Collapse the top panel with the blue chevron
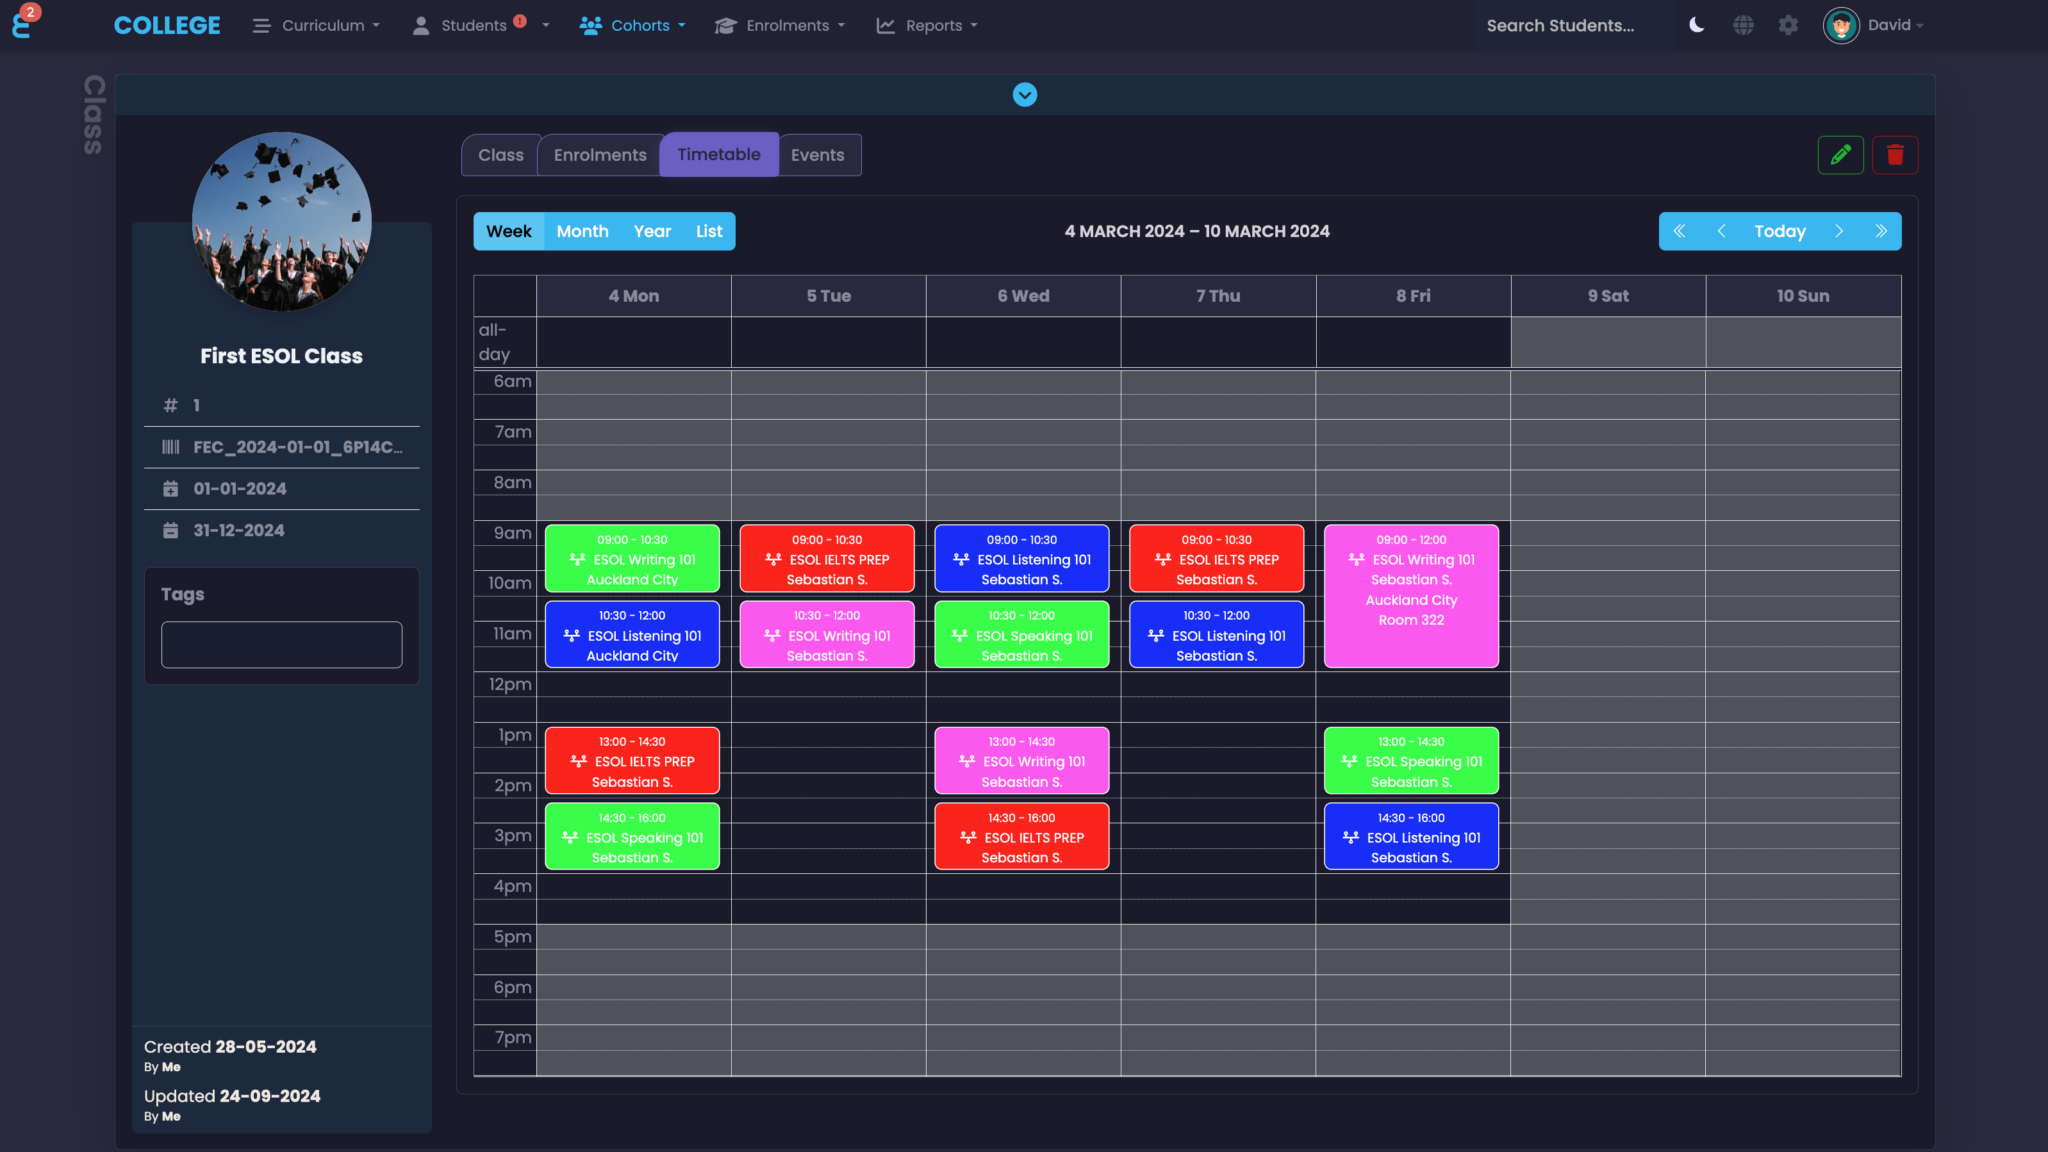The width and height of the screenshot is (2048, 1152). (1024, 94)
